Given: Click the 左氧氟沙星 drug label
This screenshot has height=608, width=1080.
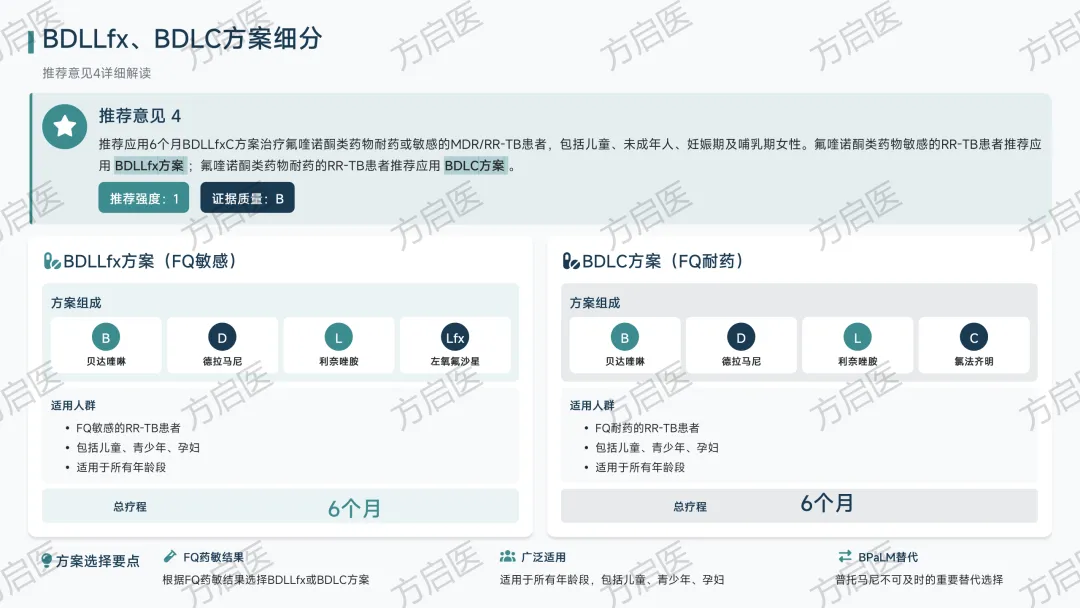Looking at the screenshot, I should pyautogui.click(x=455, y=361).
